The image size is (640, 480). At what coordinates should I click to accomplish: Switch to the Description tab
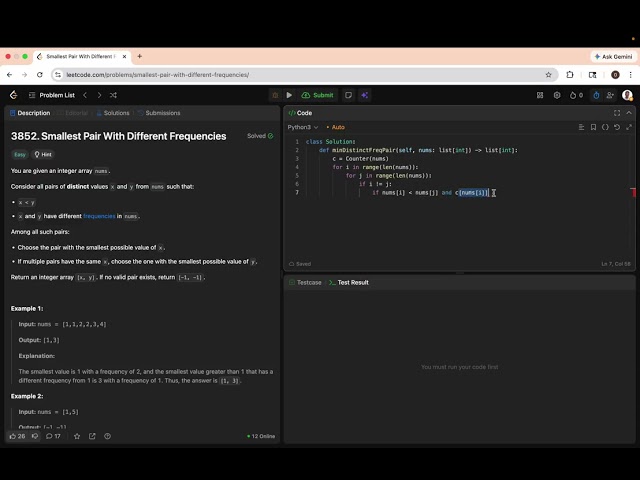click(x=30, y=113)
